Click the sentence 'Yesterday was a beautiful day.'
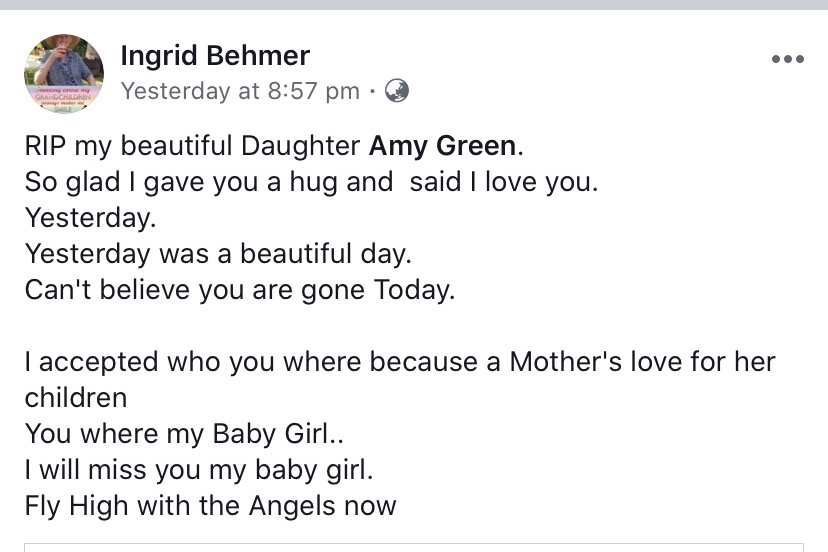The image size is (828, 552). tap(218, 254)
